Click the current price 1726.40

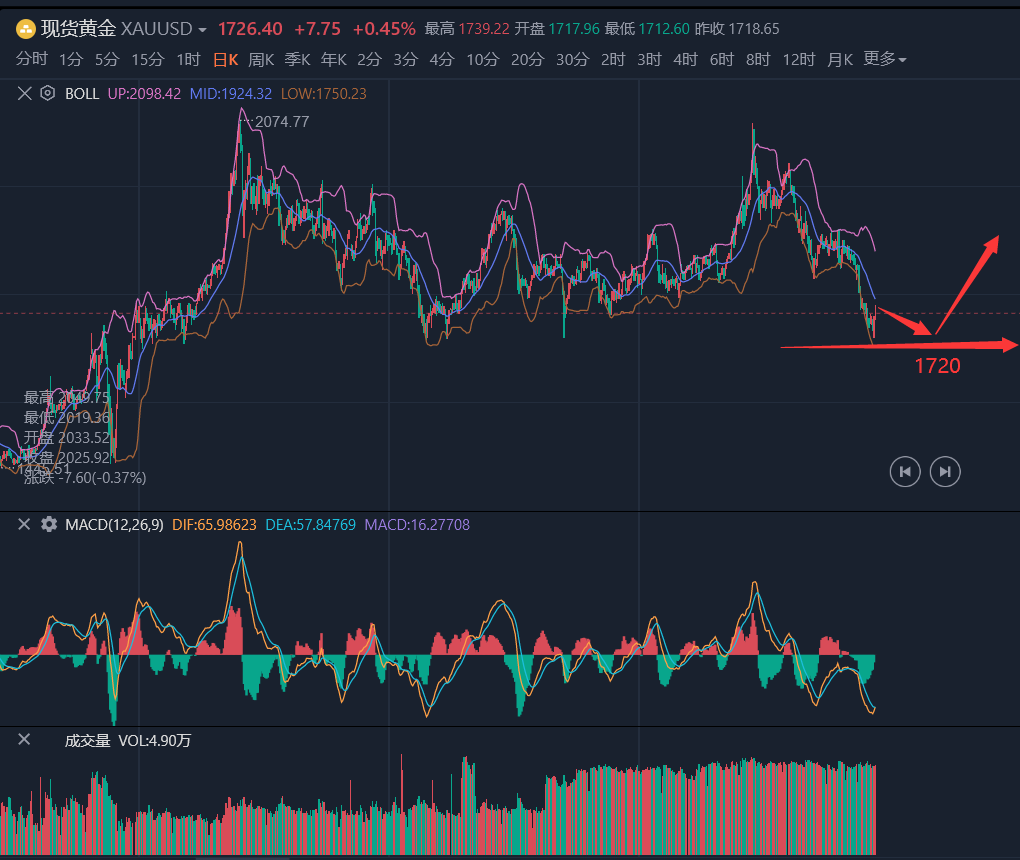(x=250, y=29)
